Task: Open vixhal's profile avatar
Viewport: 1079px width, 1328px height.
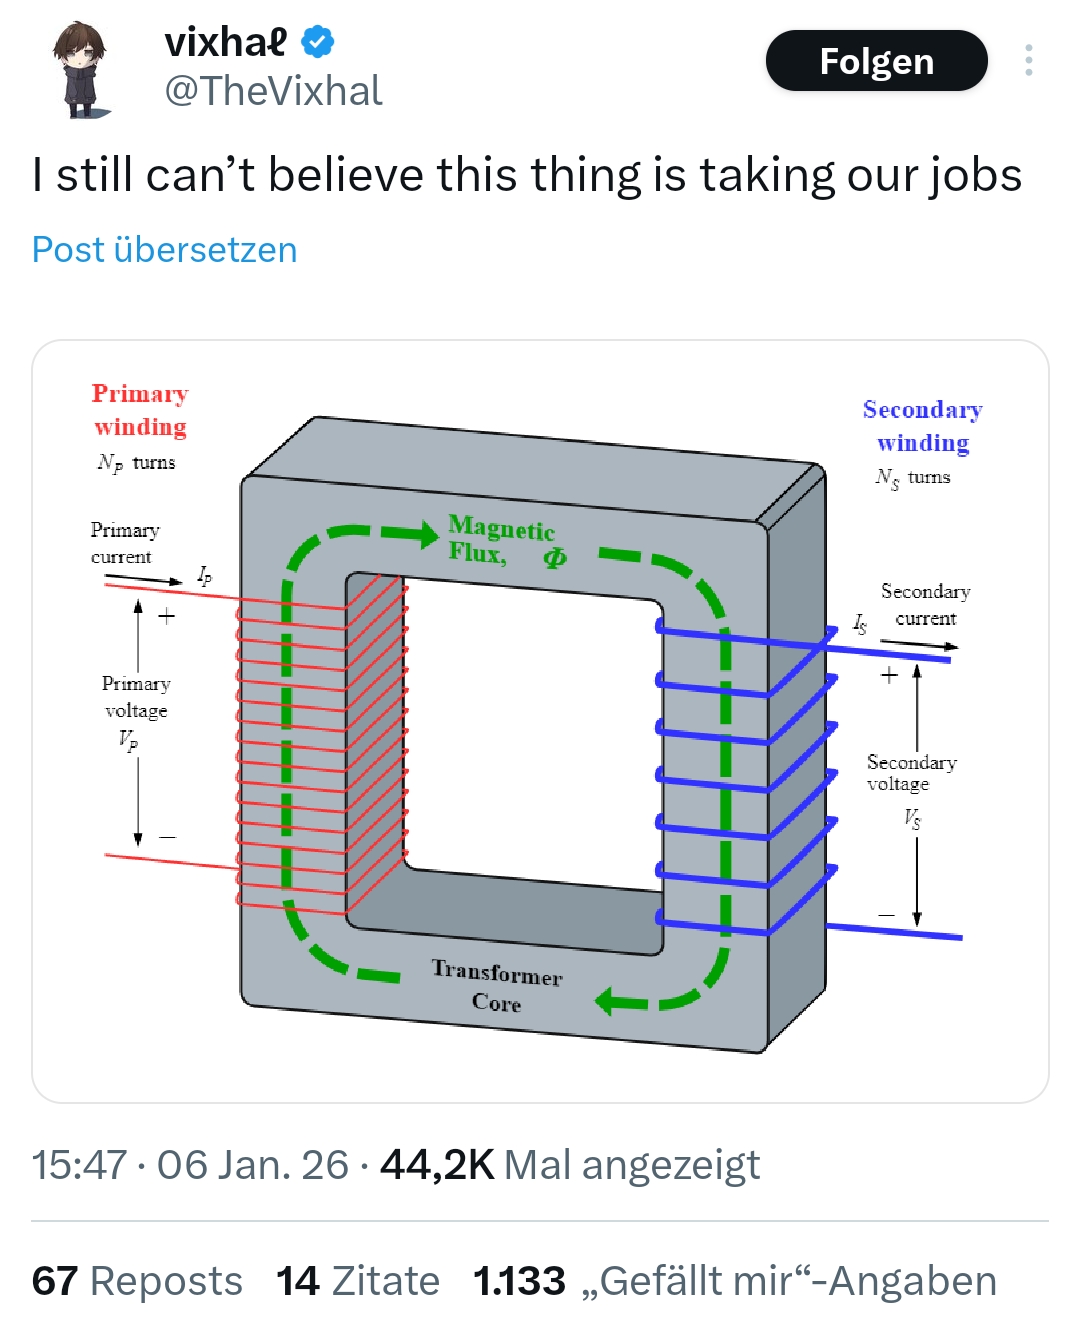Action: [x=82, y=67]
